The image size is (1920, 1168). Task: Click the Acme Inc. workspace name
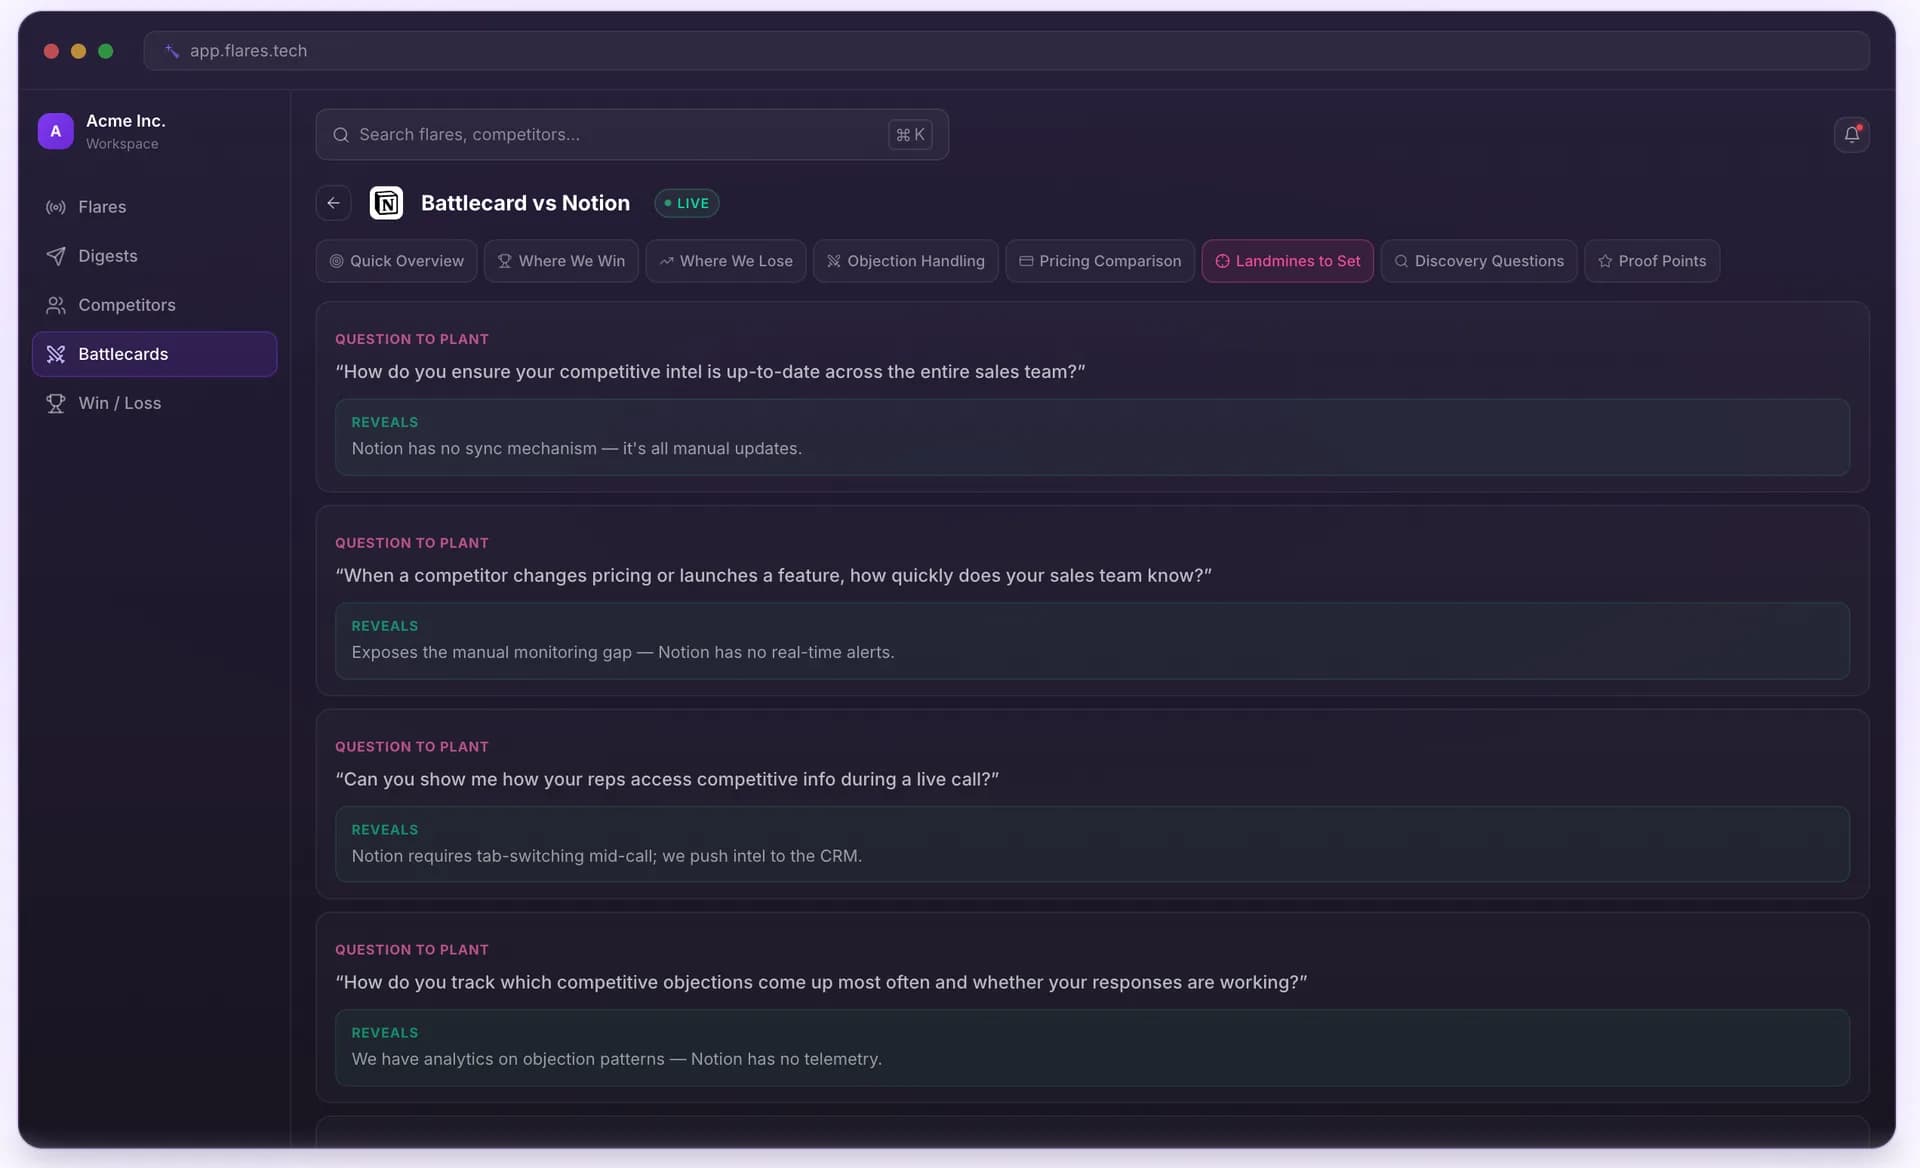pyautogui.click(x=126, y=121)
